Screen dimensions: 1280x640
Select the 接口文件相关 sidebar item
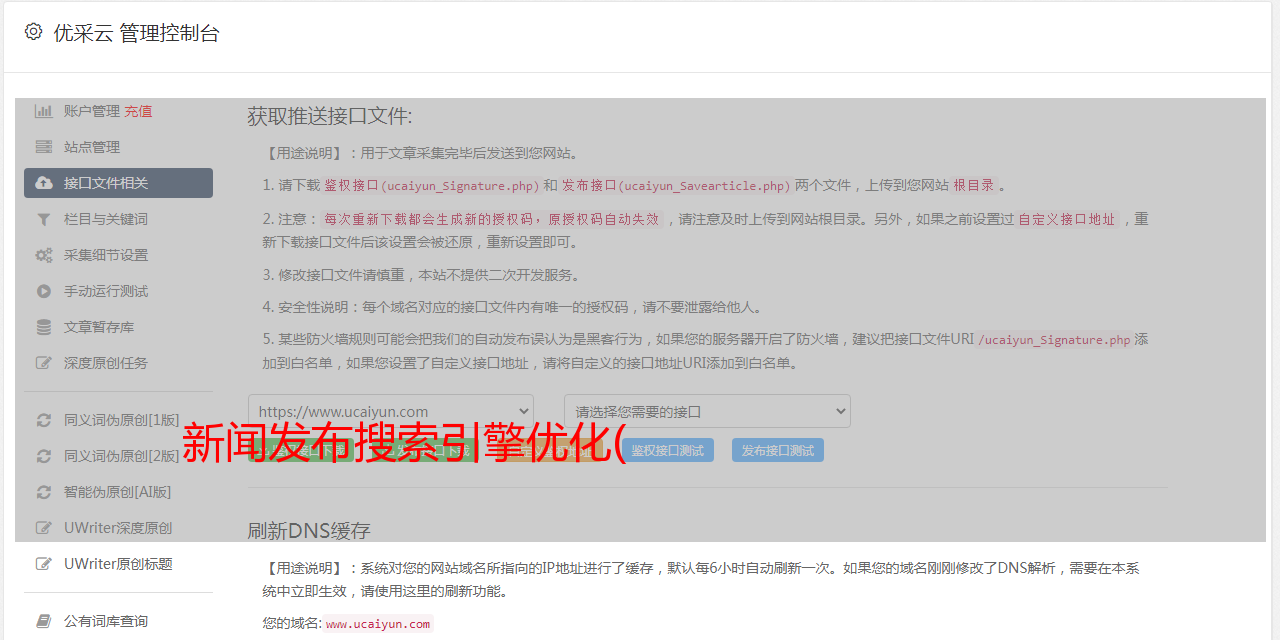point(118,183)
